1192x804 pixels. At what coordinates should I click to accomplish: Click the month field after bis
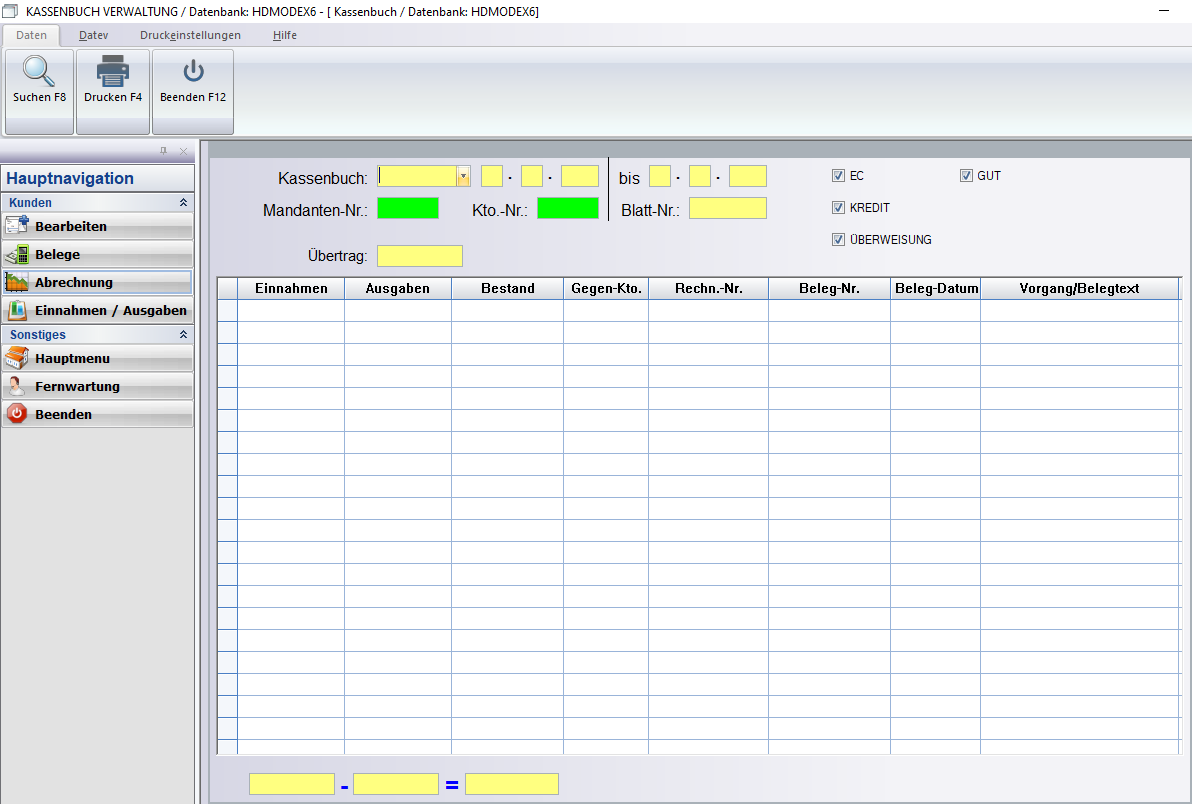pos(699,176)
